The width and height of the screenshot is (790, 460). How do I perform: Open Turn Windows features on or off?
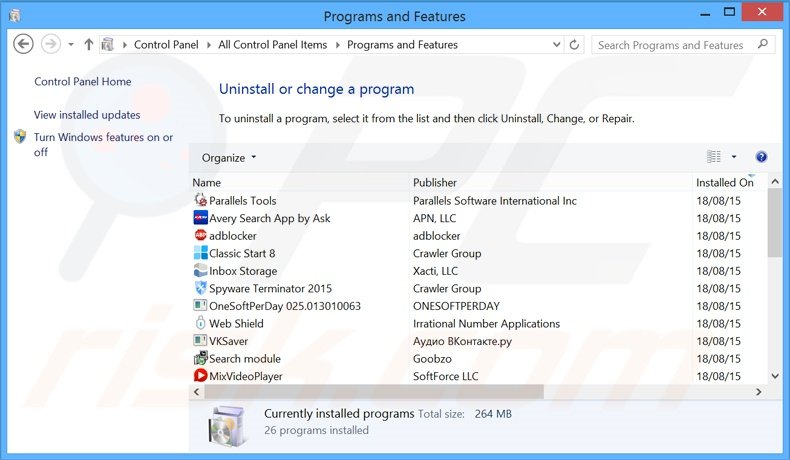103,144
